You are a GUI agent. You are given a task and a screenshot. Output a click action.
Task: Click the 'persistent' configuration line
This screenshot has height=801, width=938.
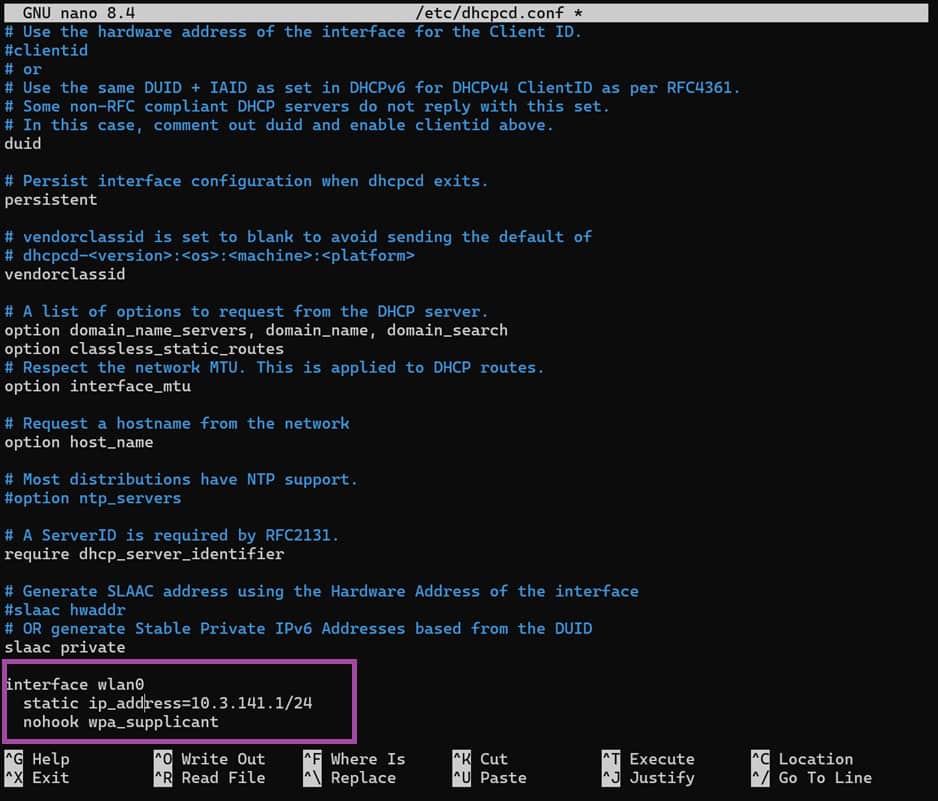click(x=51, y=199)
